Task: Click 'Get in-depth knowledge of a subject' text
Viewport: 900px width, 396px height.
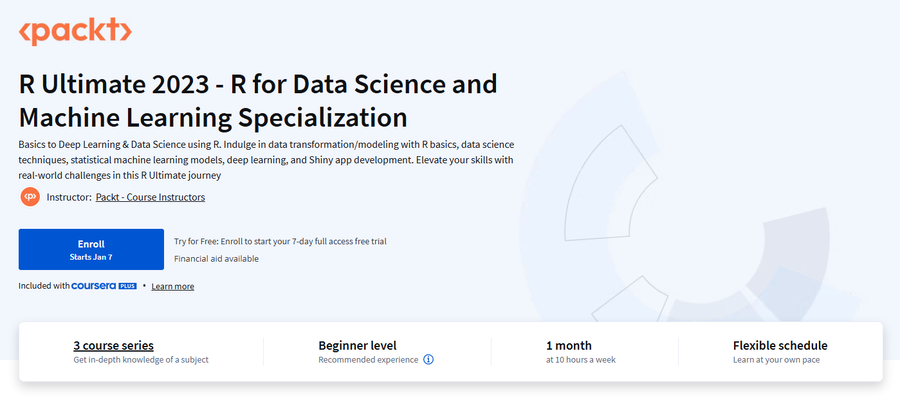Action: click(x=141, y=360)
